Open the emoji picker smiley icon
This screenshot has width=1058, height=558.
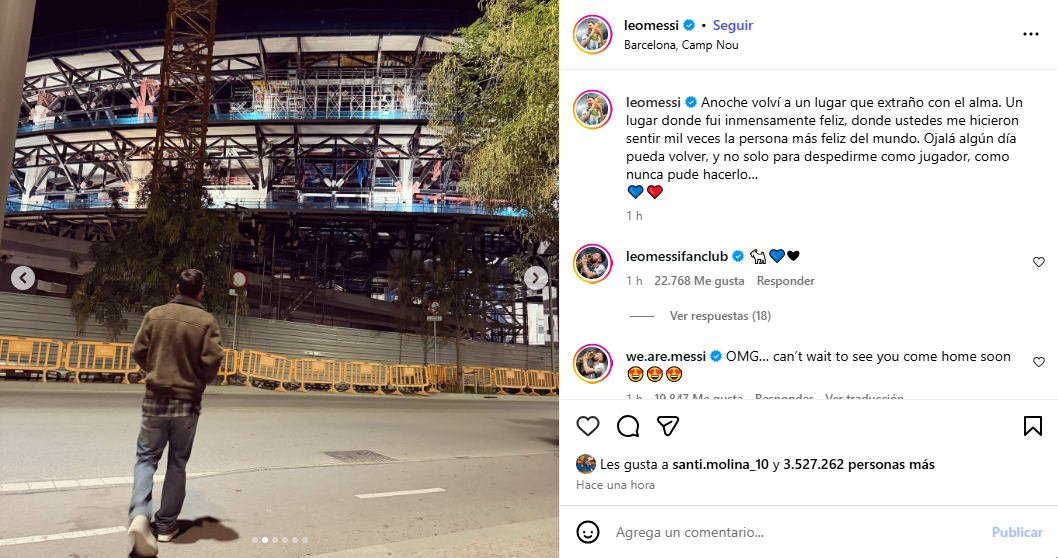point(588,532)
